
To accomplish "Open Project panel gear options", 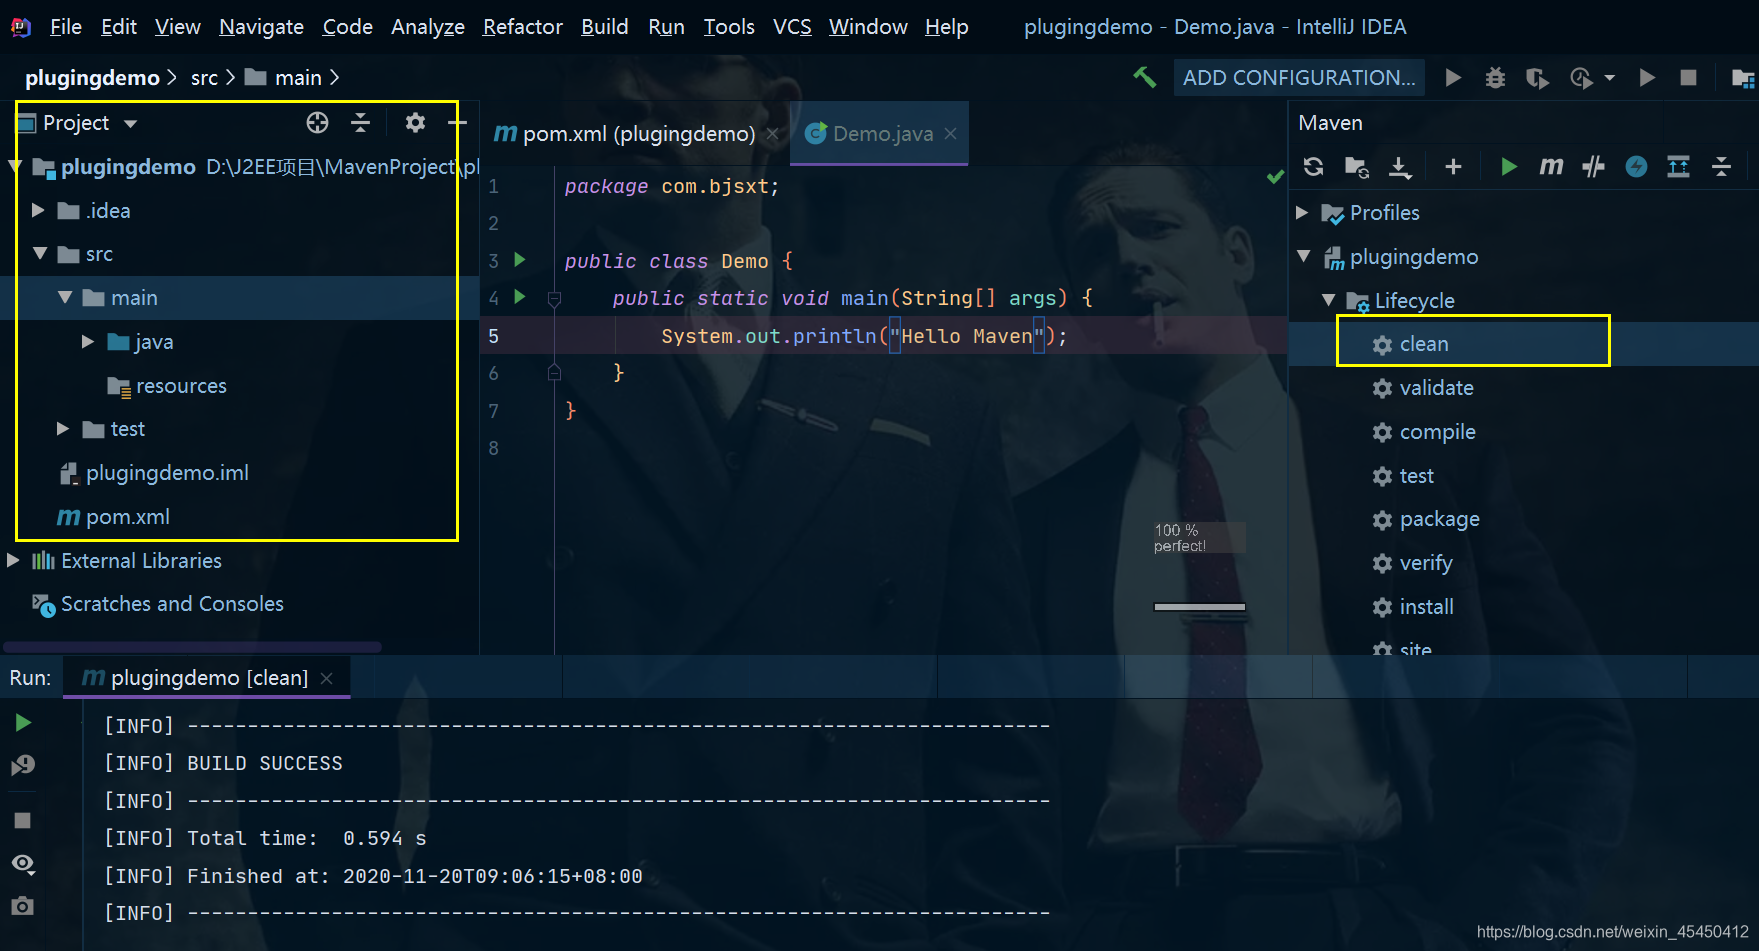I will pos(415,123).
